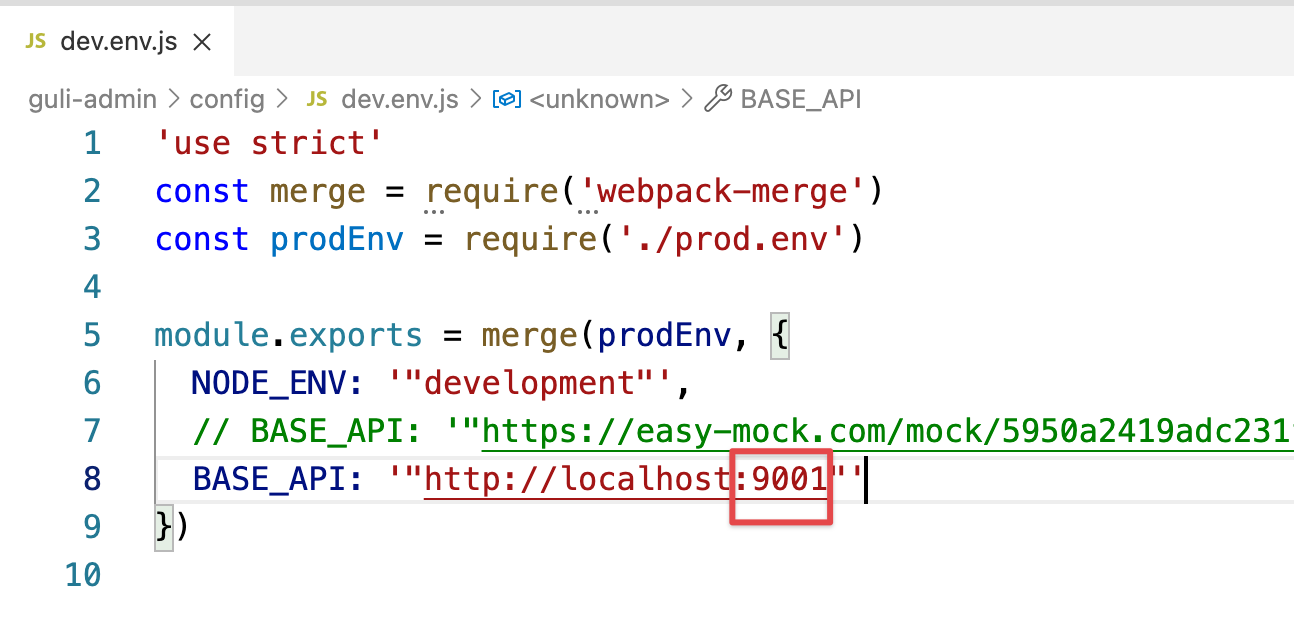Open config breadcrumb folder
The width and height of the screenshot is (1294, 632).
point(227,99)
